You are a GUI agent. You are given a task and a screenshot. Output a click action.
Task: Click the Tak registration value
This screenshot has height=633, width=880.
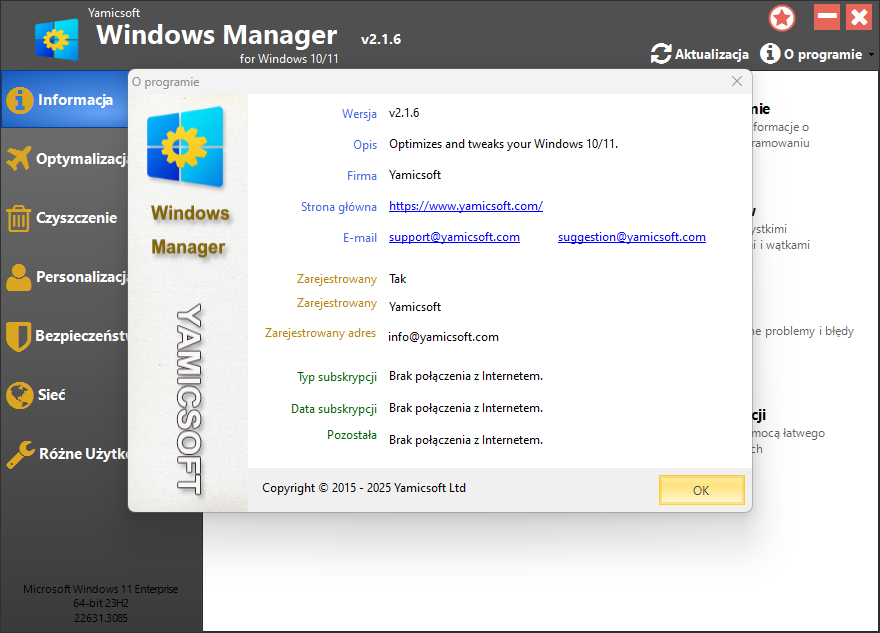pos(397,279)
